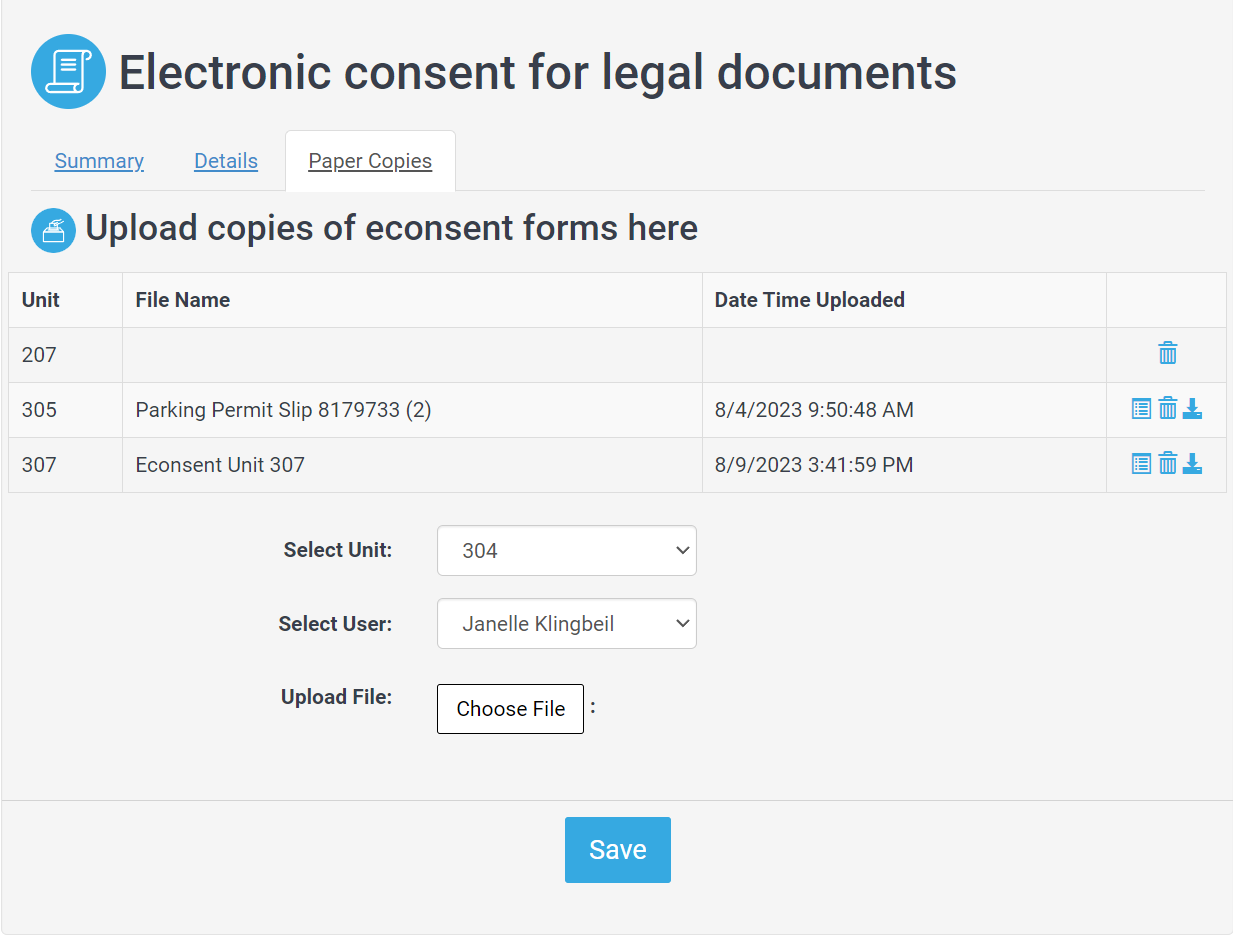Switch to the Details tab
Viewport: 1233px width, 938px height.
point(226,161)
